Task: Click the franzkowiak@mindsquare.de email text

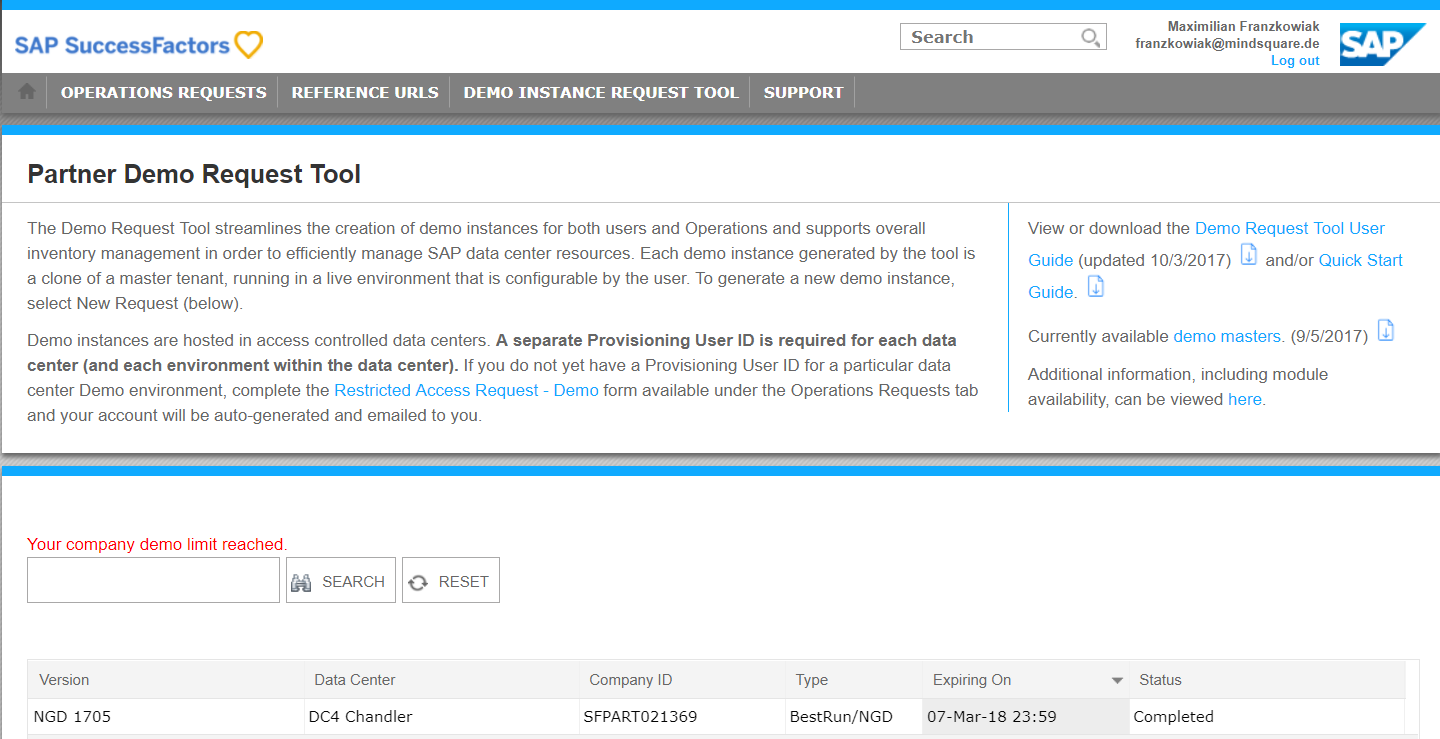Action: (1227, 44)
